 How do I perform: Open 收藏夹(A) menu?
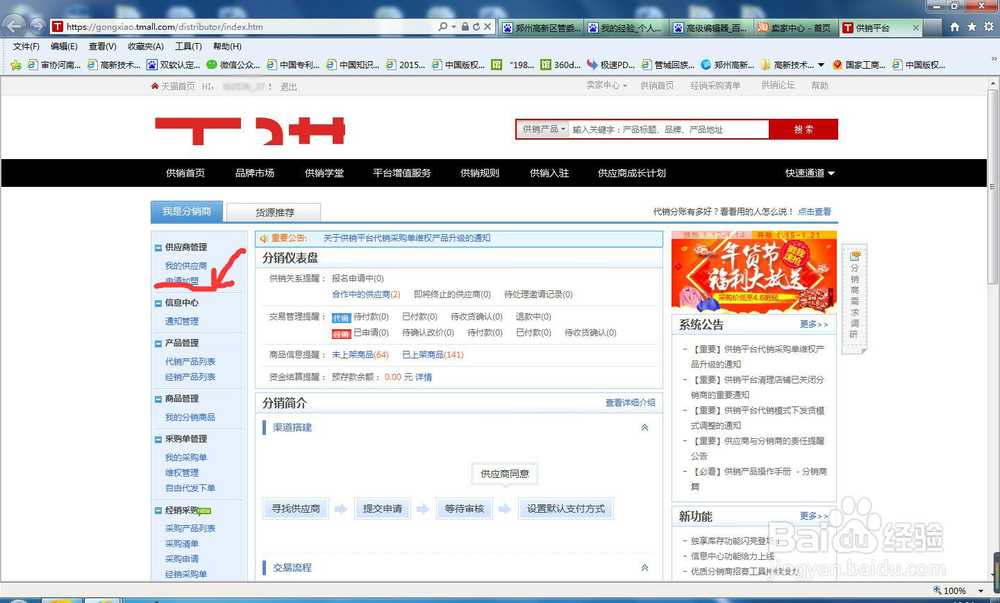click(x=145, y=47)
